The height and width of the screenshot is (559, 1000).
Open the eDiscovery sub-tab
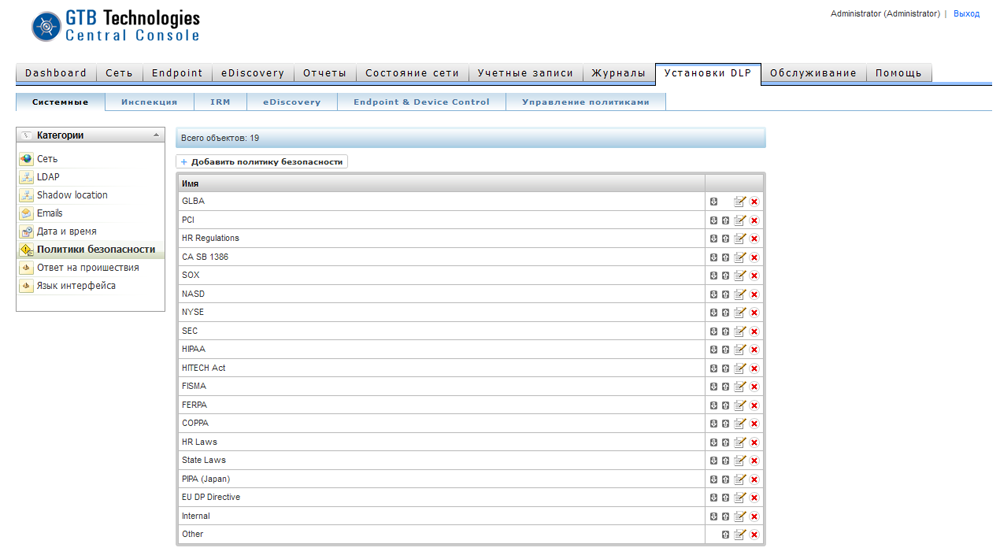point(292,102)
